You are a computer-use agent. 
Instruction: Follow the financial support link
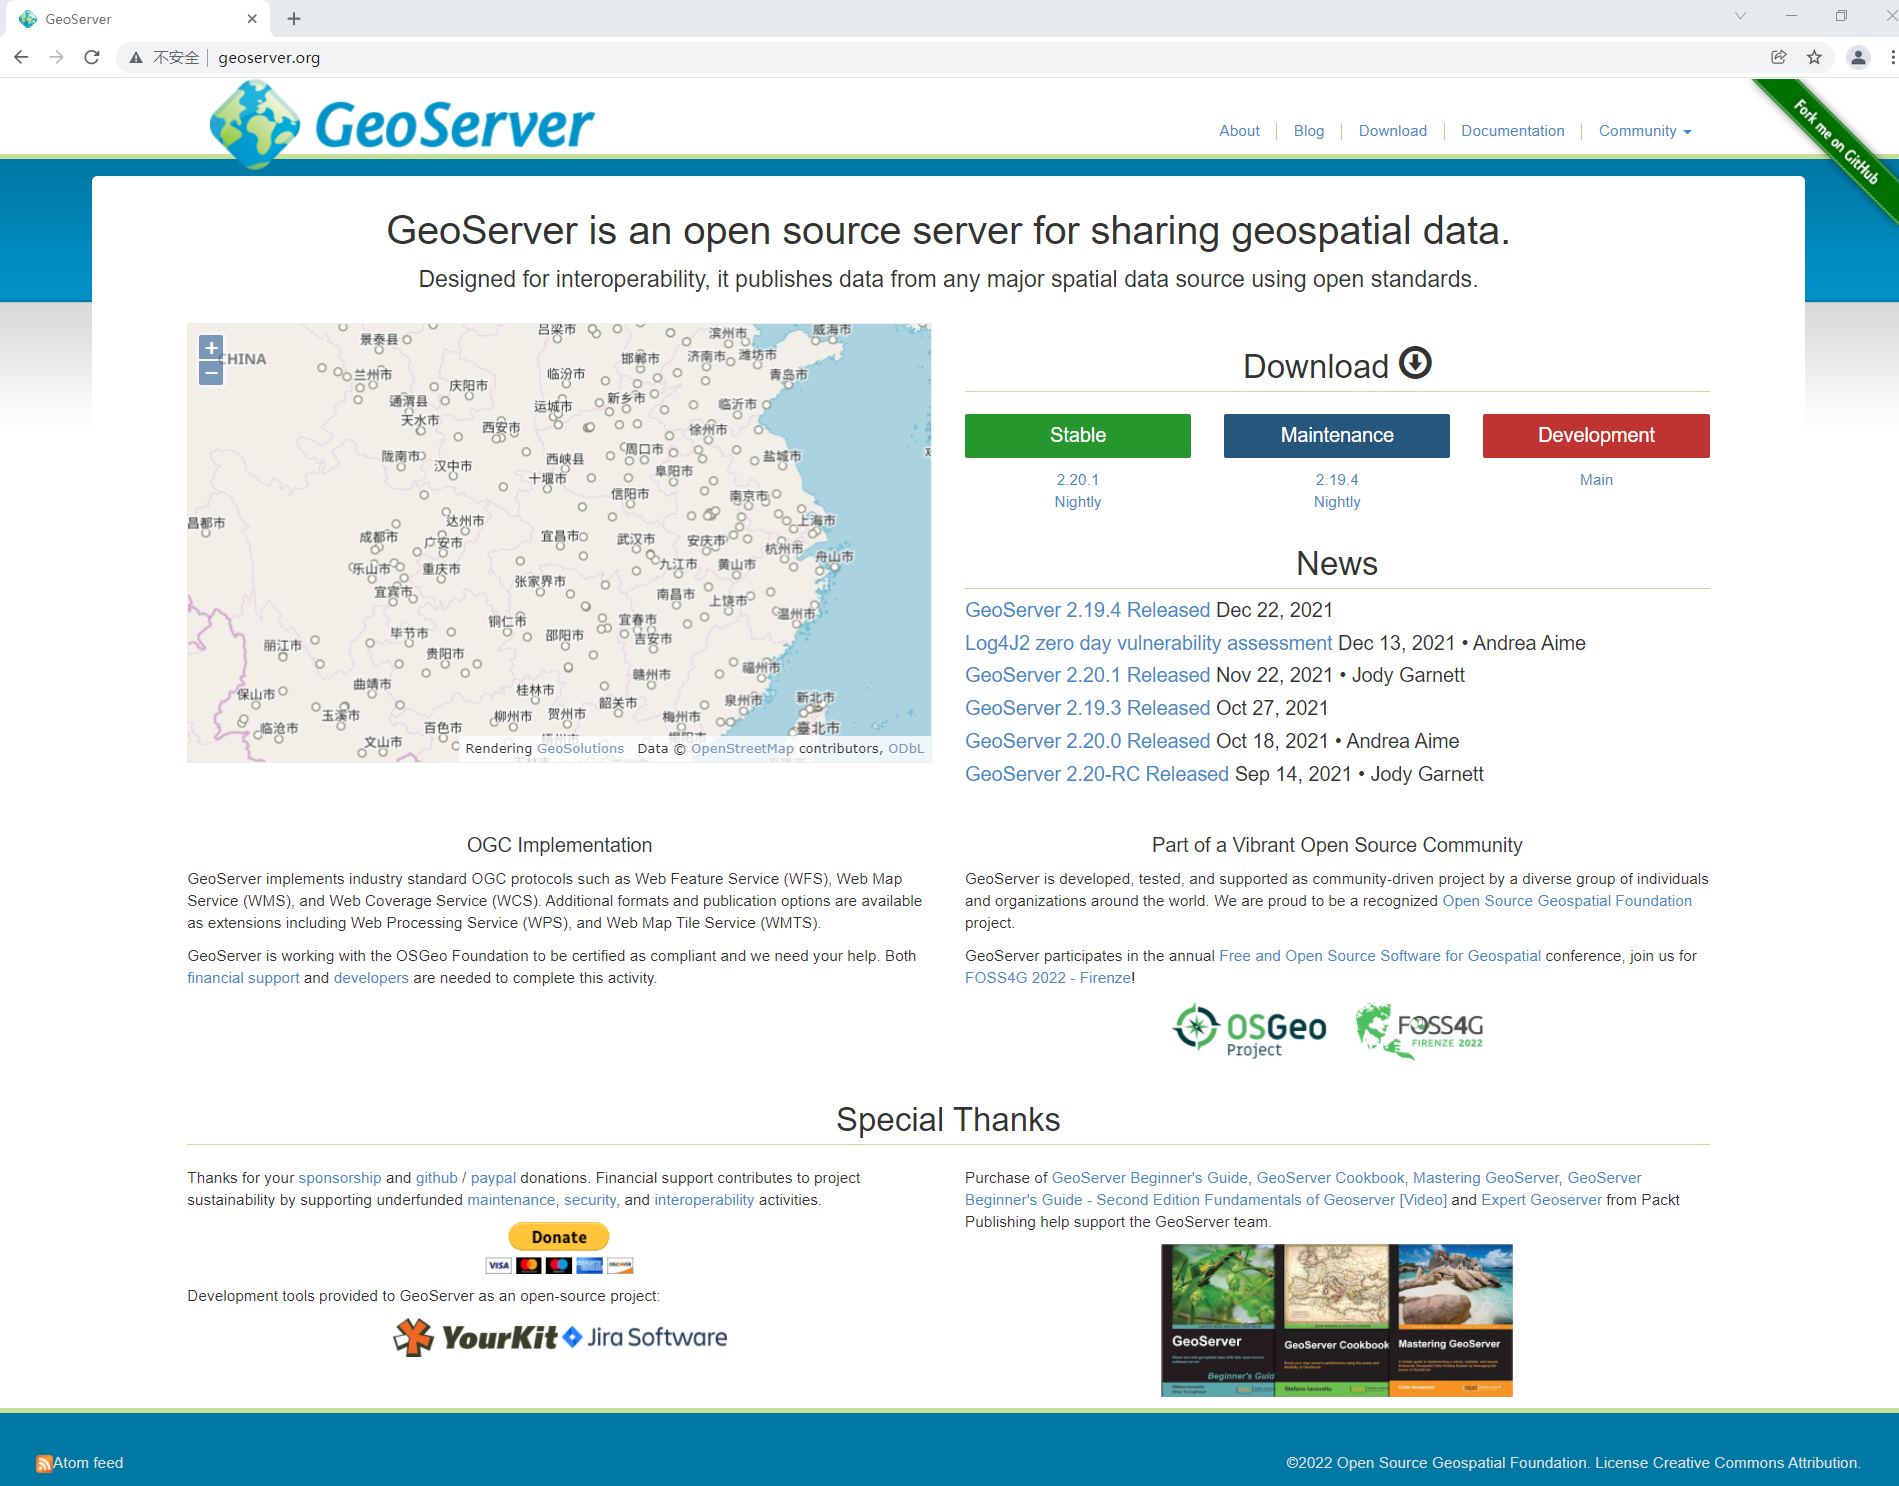(243, 978)
